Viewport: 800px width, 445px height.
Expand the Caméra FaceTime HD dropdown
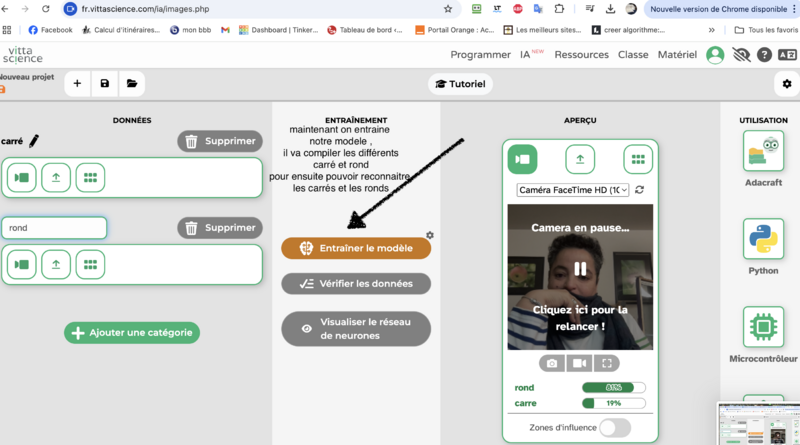point(572,189)
